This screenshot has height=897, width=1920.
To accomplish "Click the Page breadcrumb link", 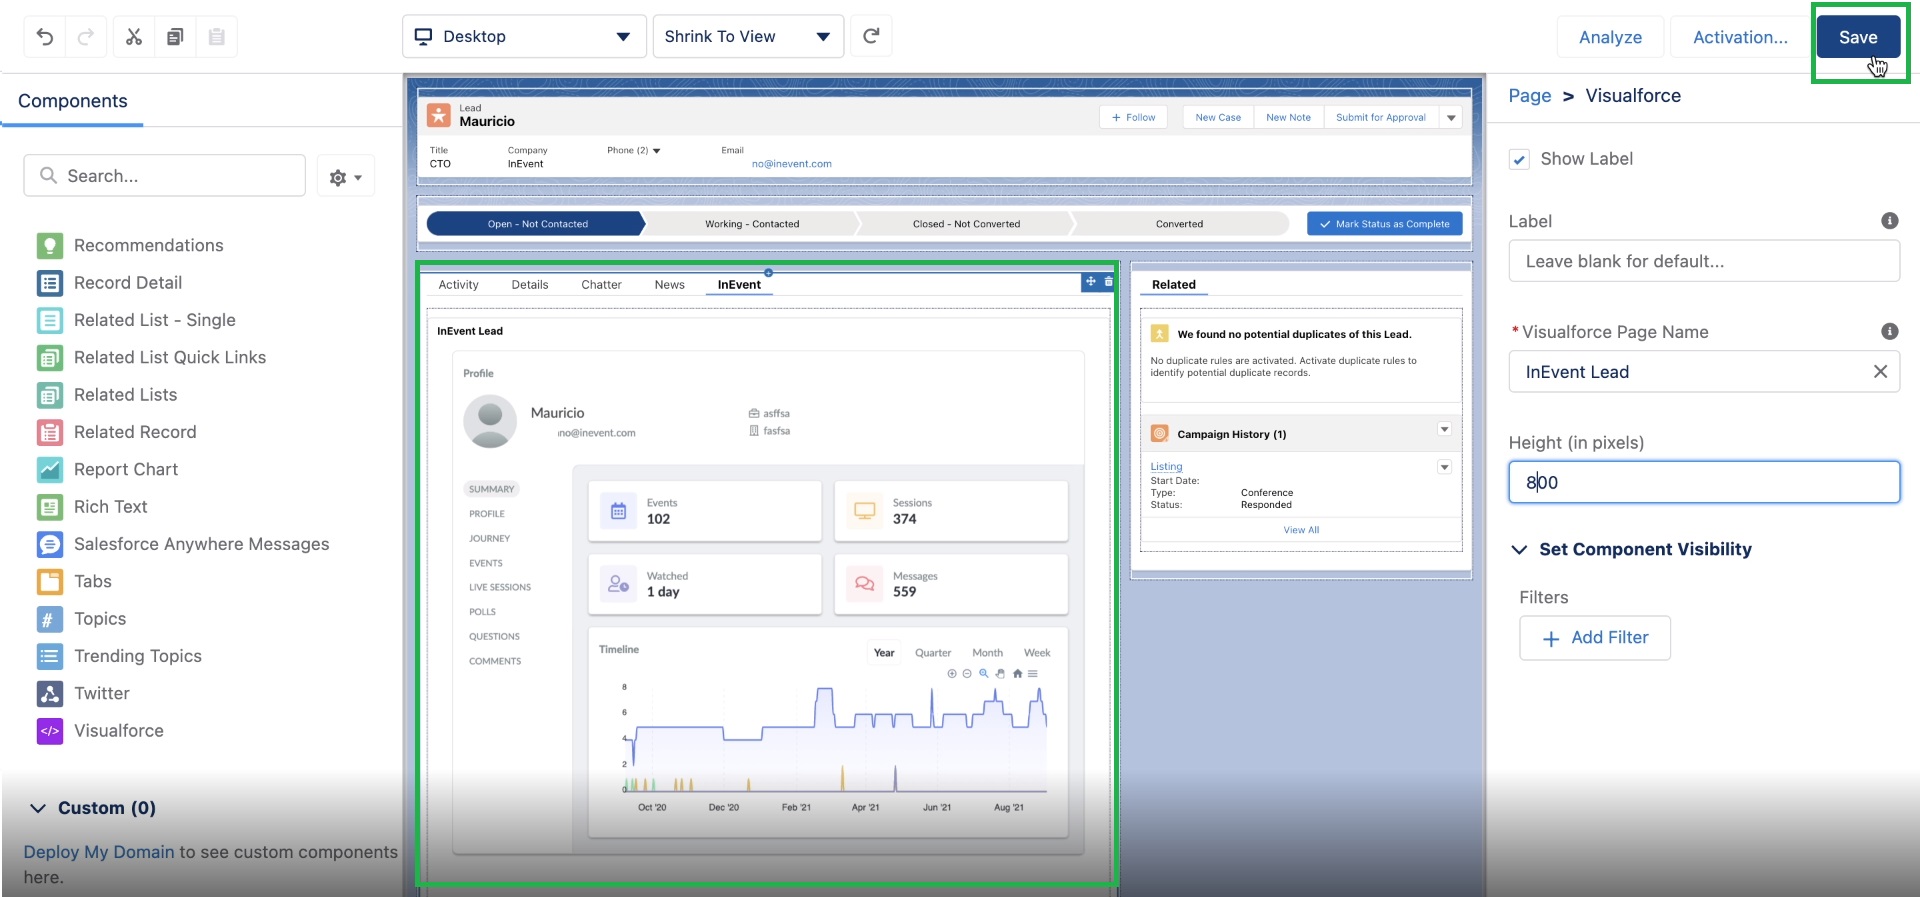I will (x=1529, y=96).
